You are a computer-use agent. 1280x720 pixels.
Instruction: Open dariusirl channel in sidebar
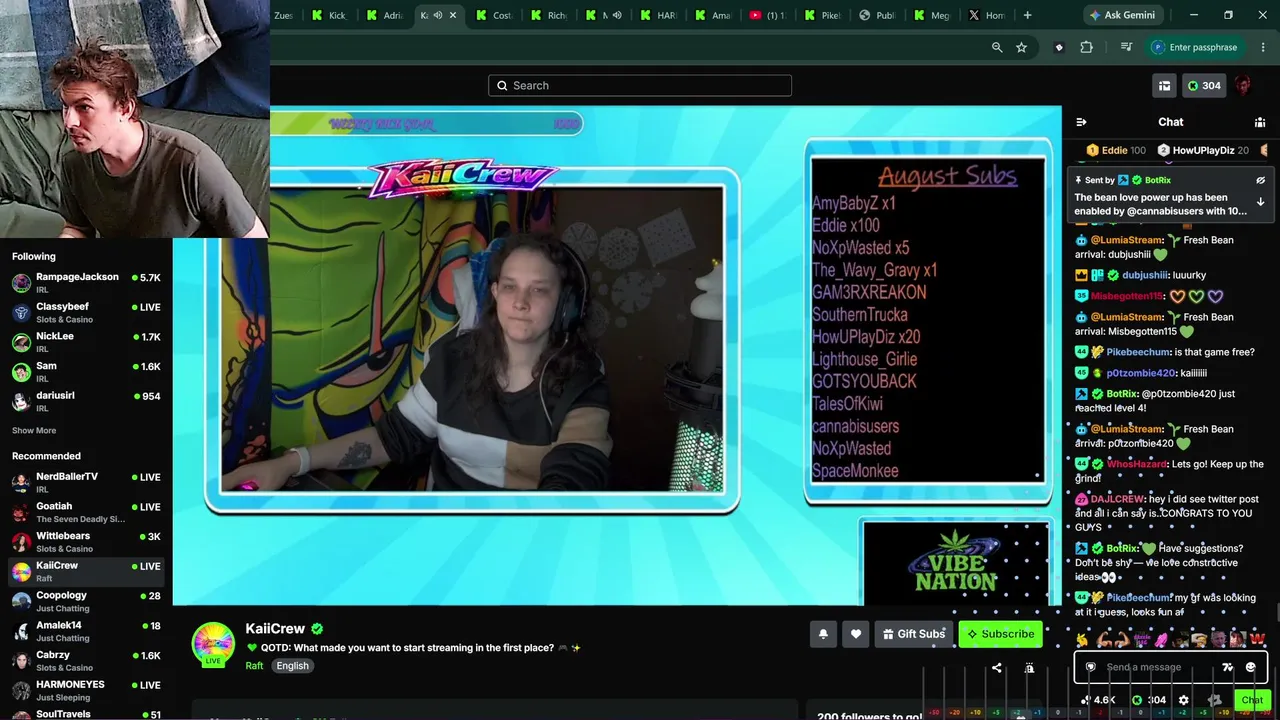(x=86, y=401)
